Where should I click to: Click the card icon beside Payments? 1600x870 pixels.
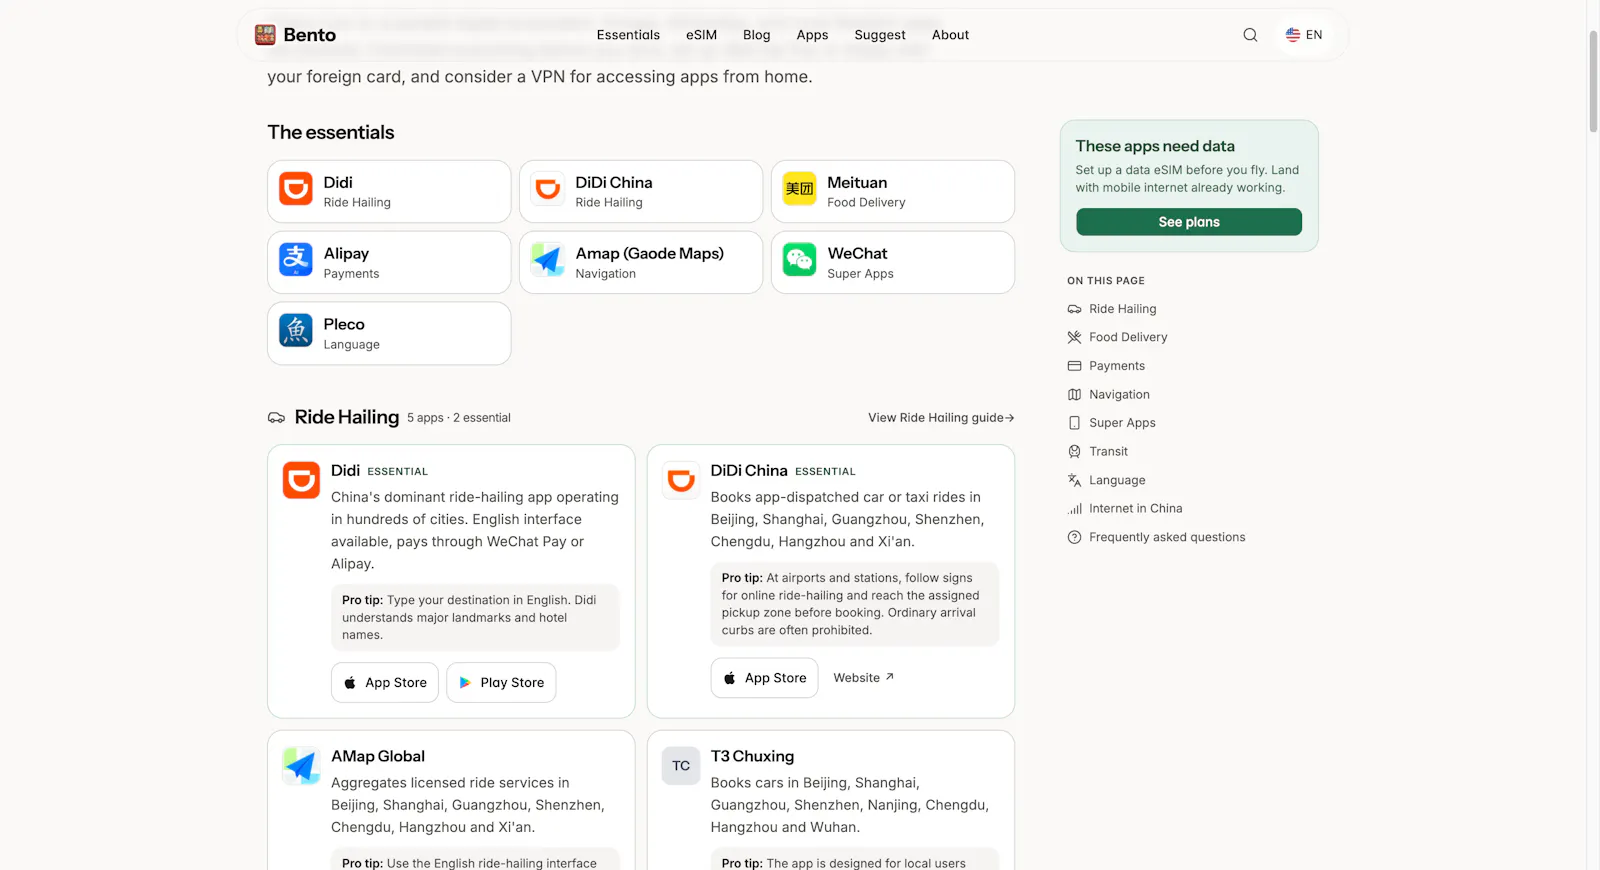[1075, 366]
